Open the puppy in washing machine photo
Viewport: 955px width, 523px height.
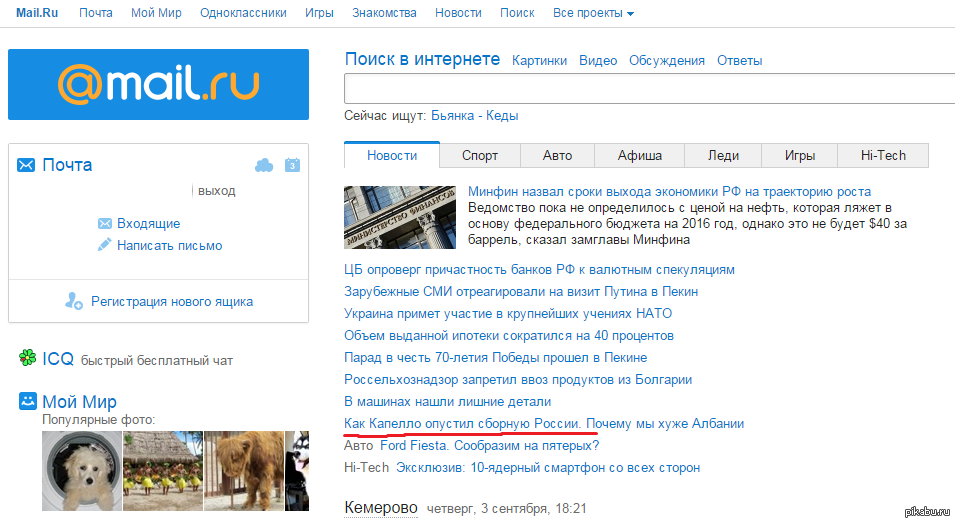point(82,471)
